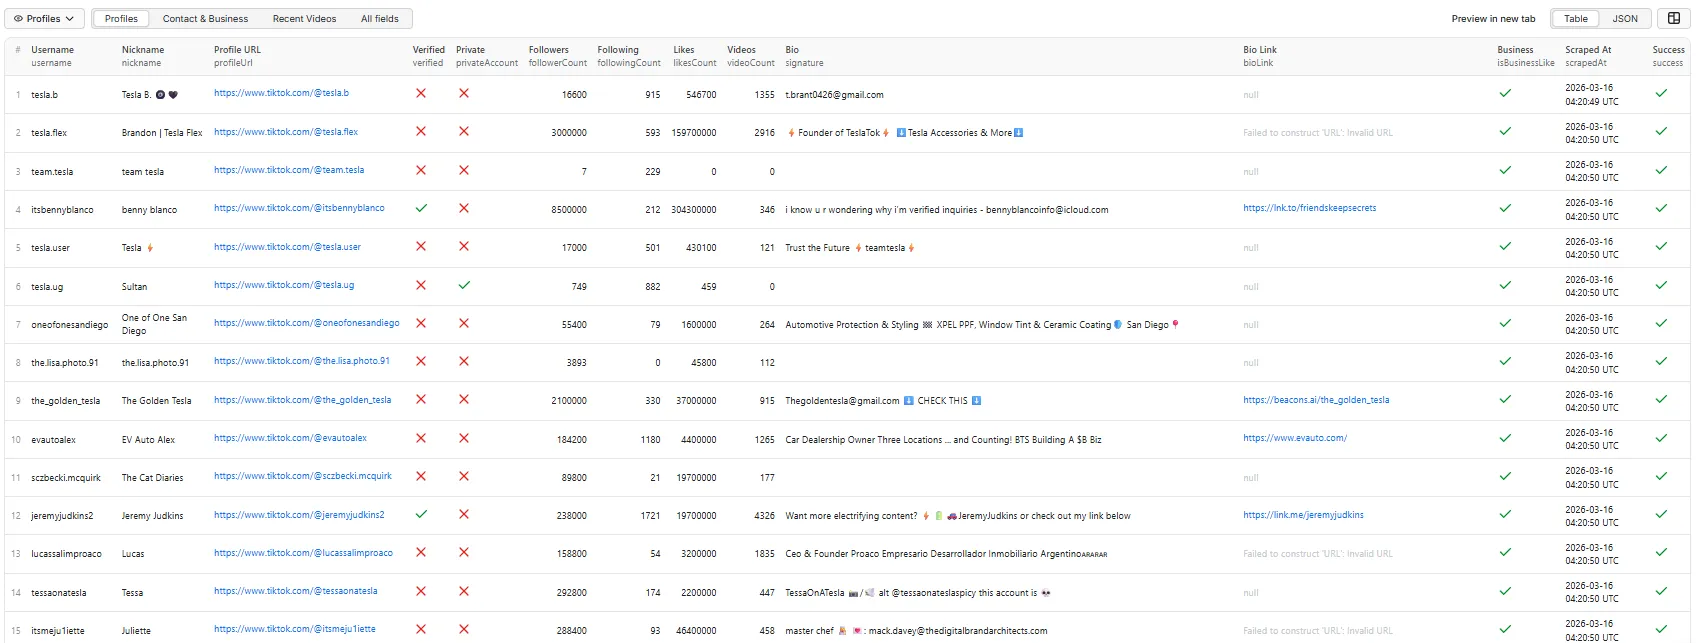
Task: Click private account checkmark for tesla.ug
Action: (464, 285)
